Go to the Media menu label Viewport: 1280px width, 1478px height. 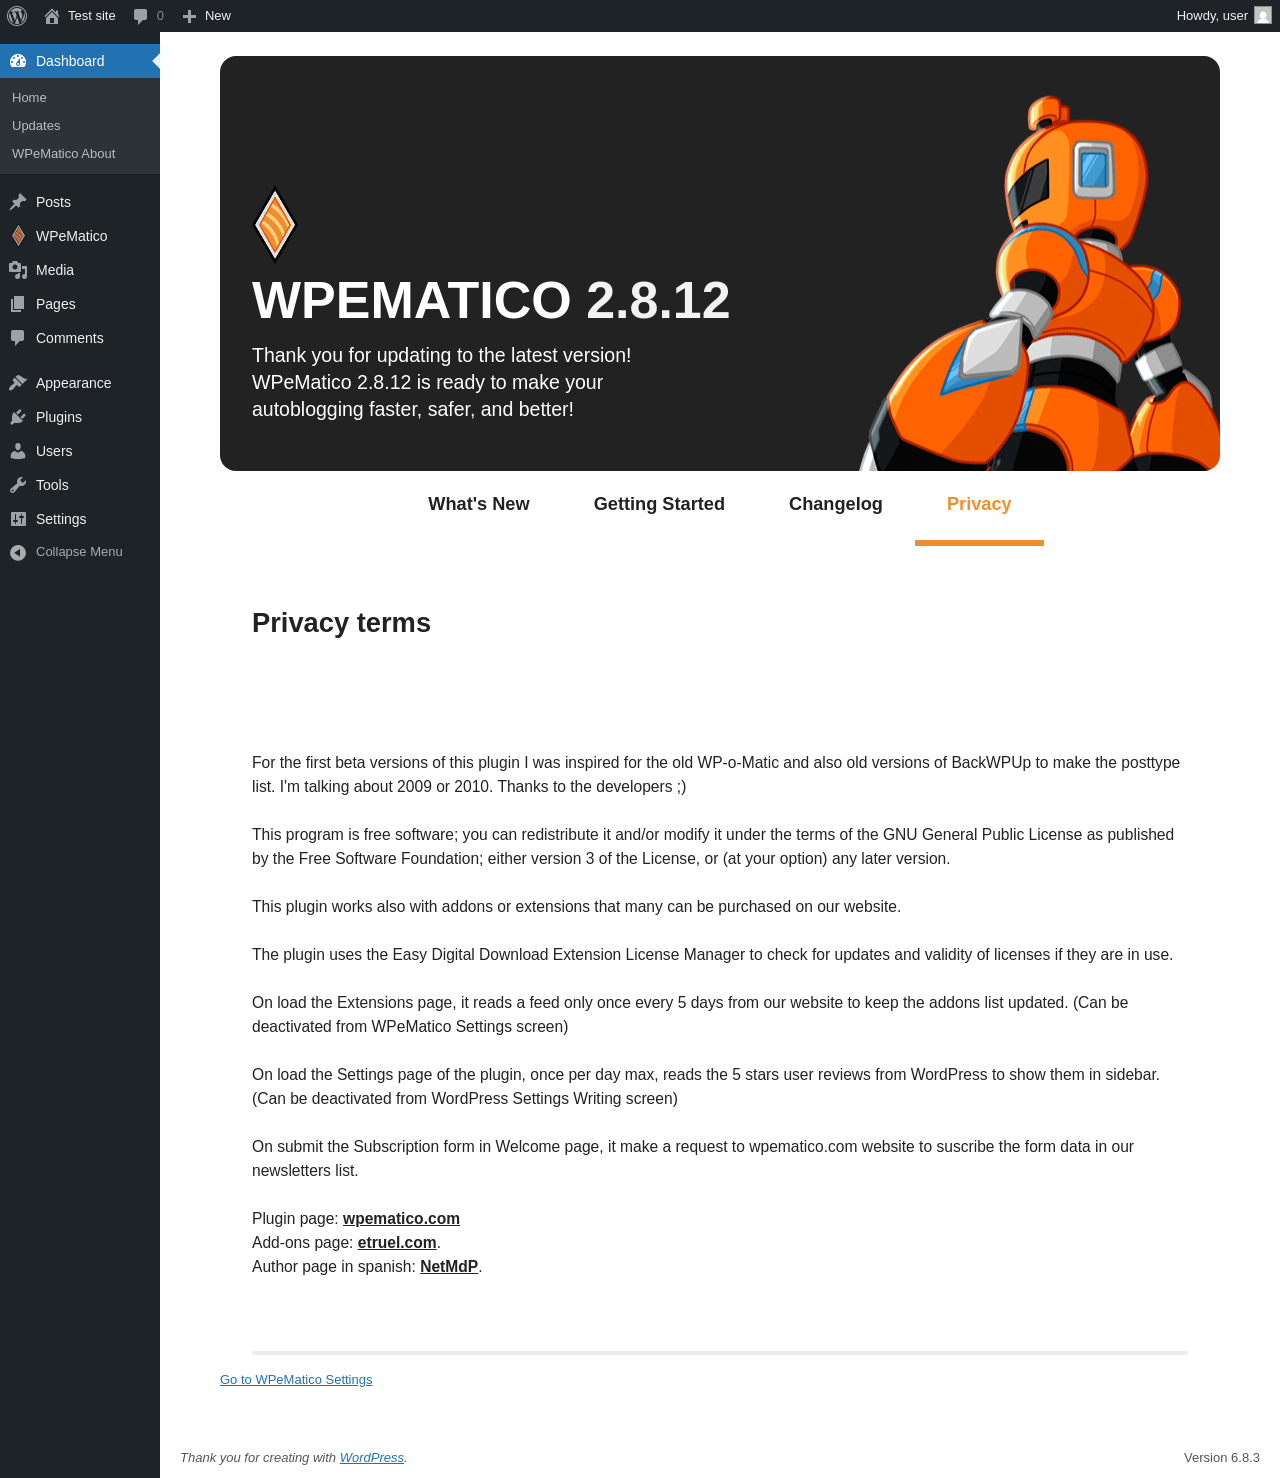tap(55, 270)
